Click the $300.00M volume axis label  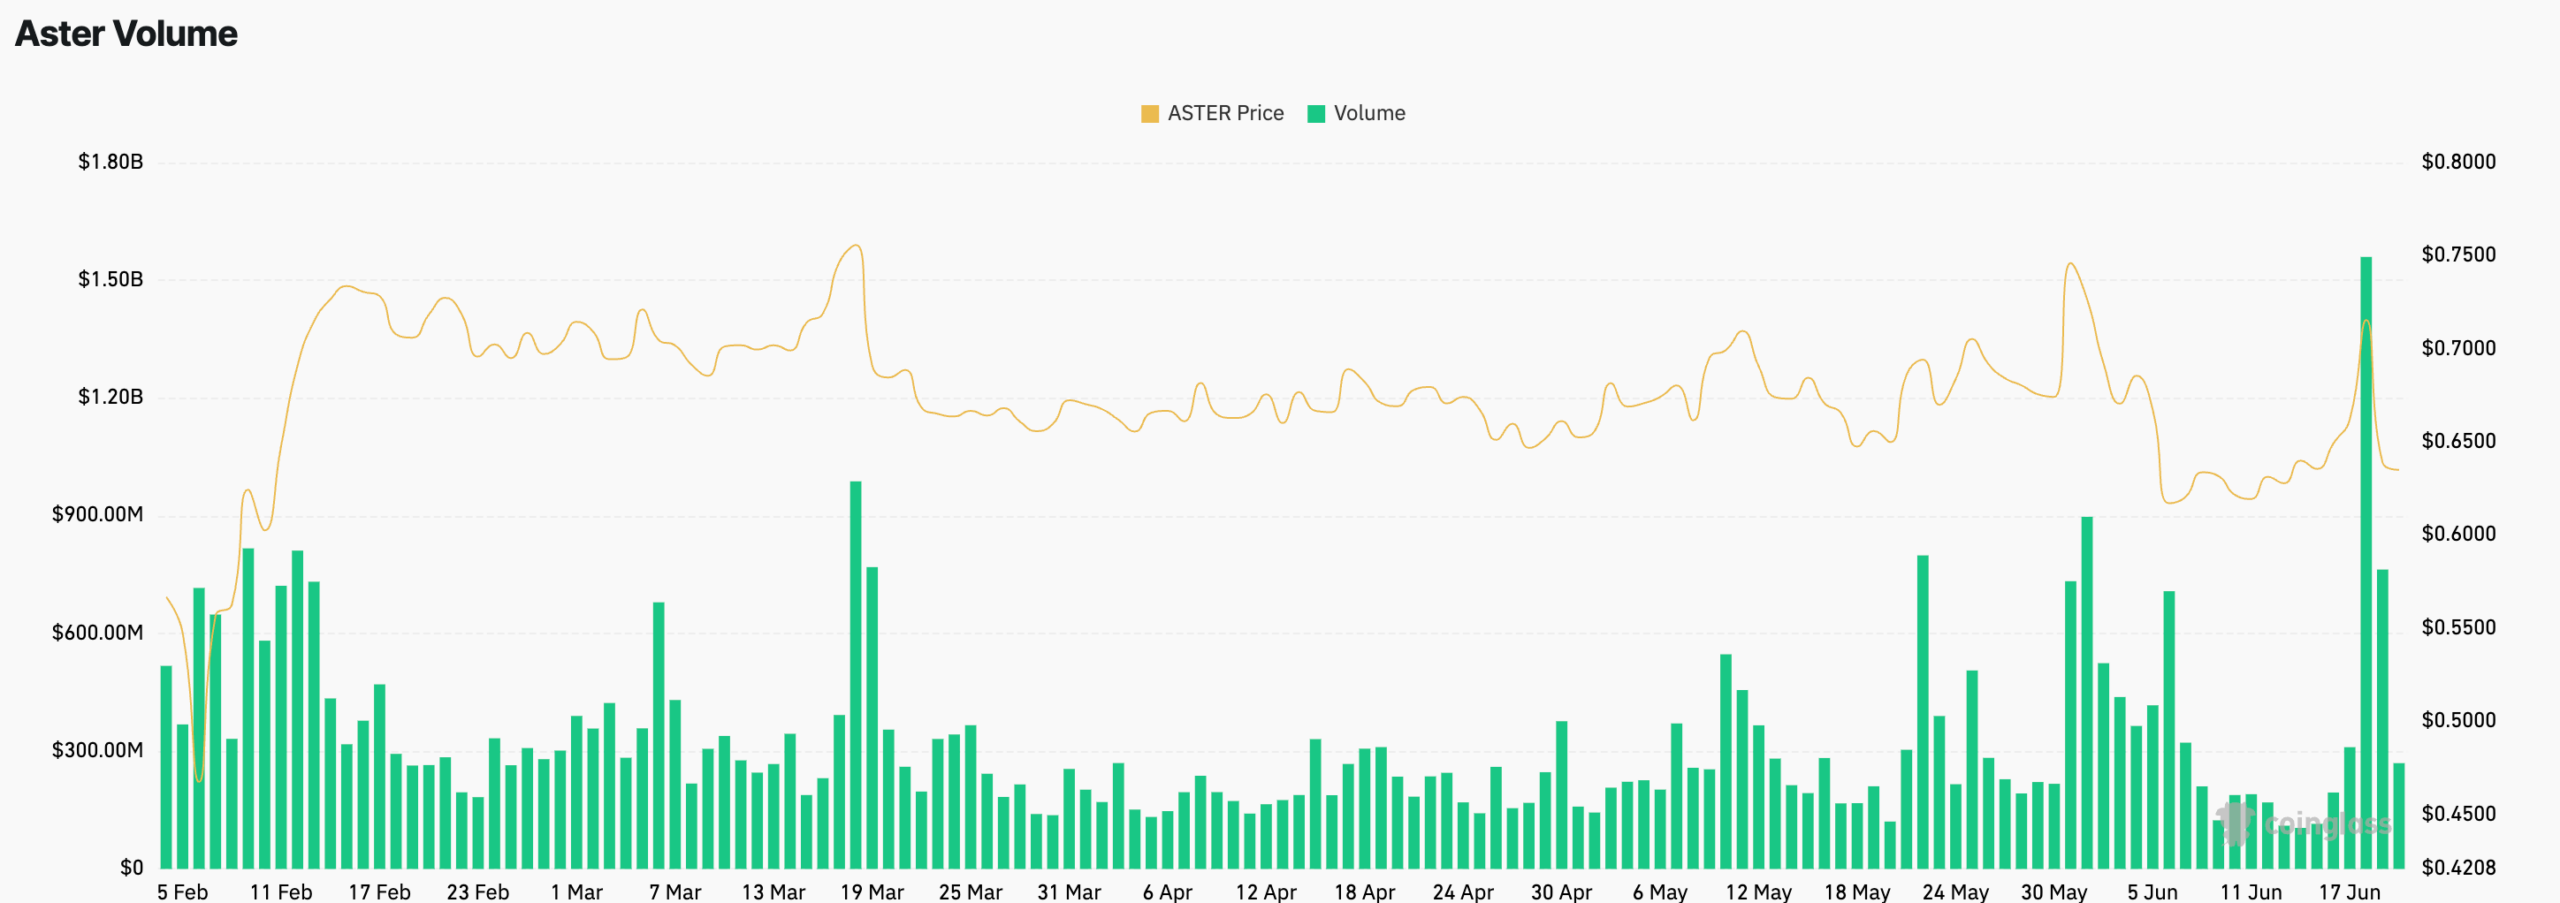tap(98, 750)
